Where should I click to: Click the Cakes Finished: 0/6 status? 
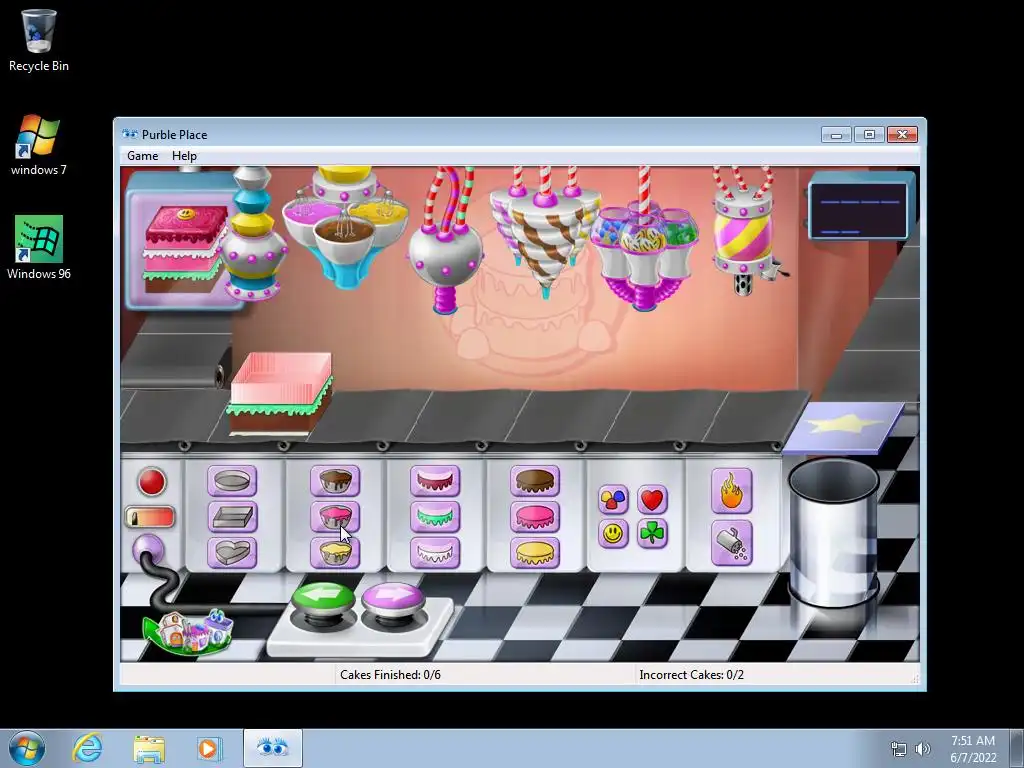390,675
